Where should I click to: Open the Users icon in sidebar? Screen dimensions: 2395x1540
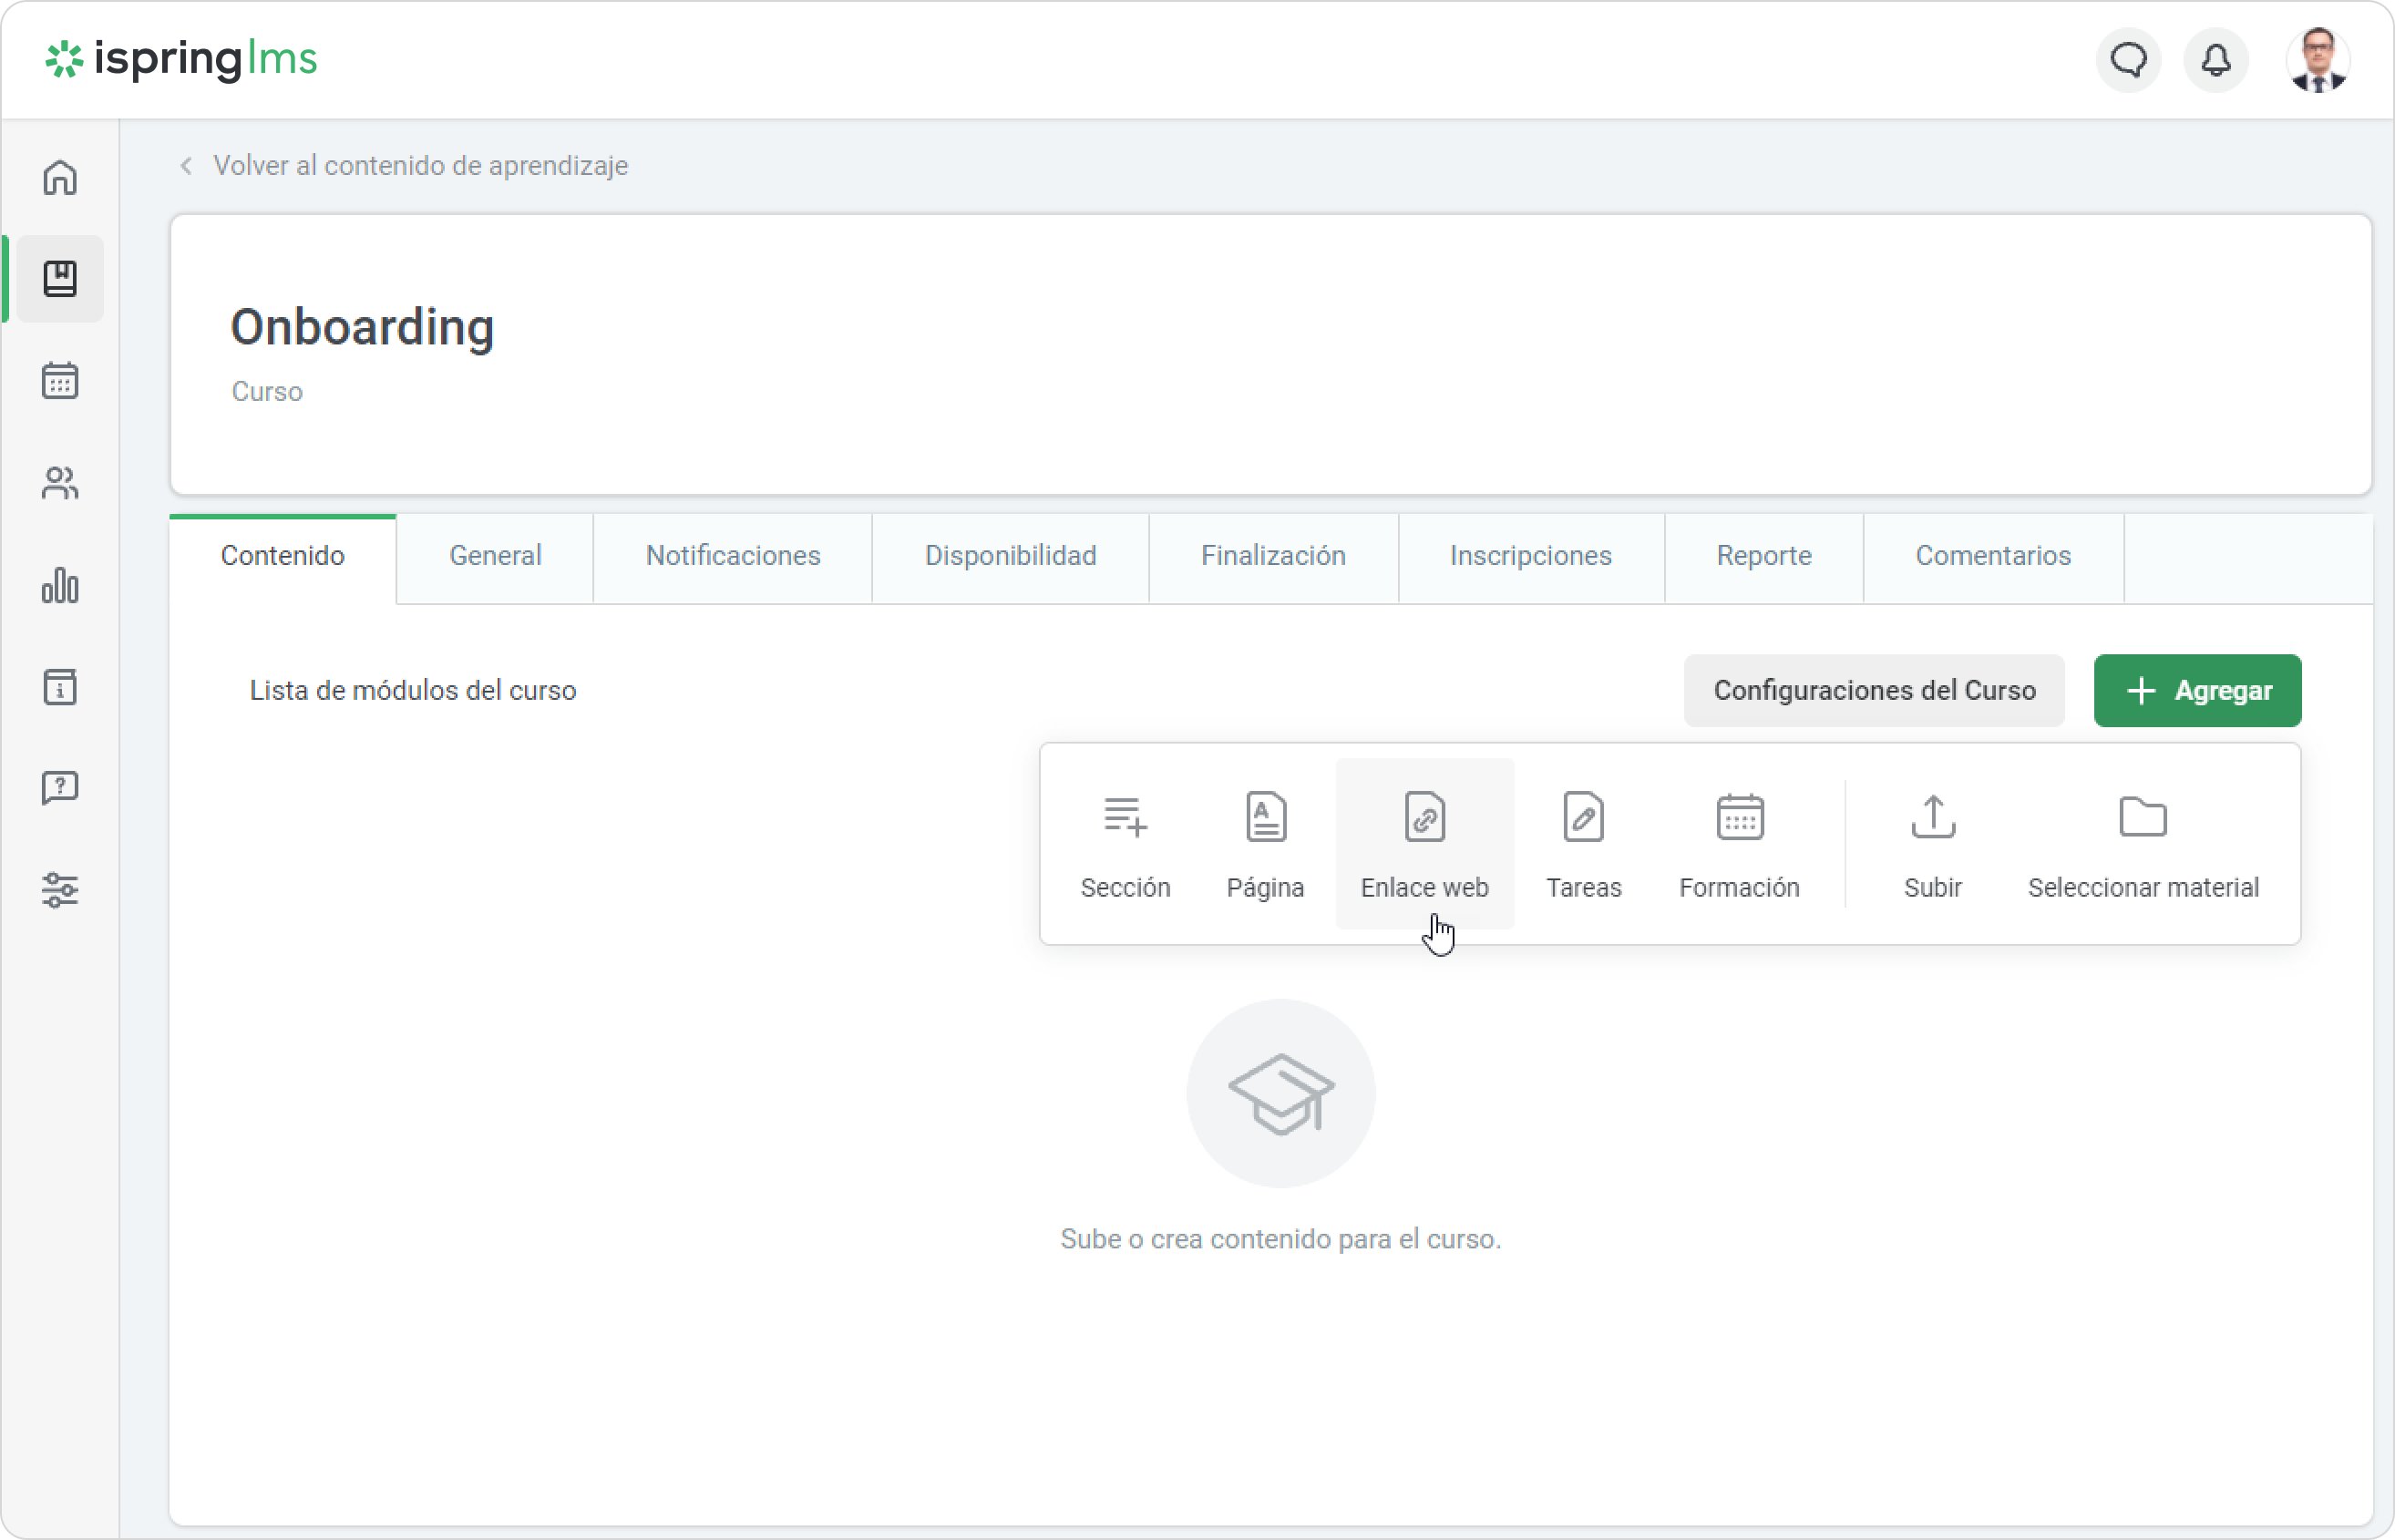60,483
